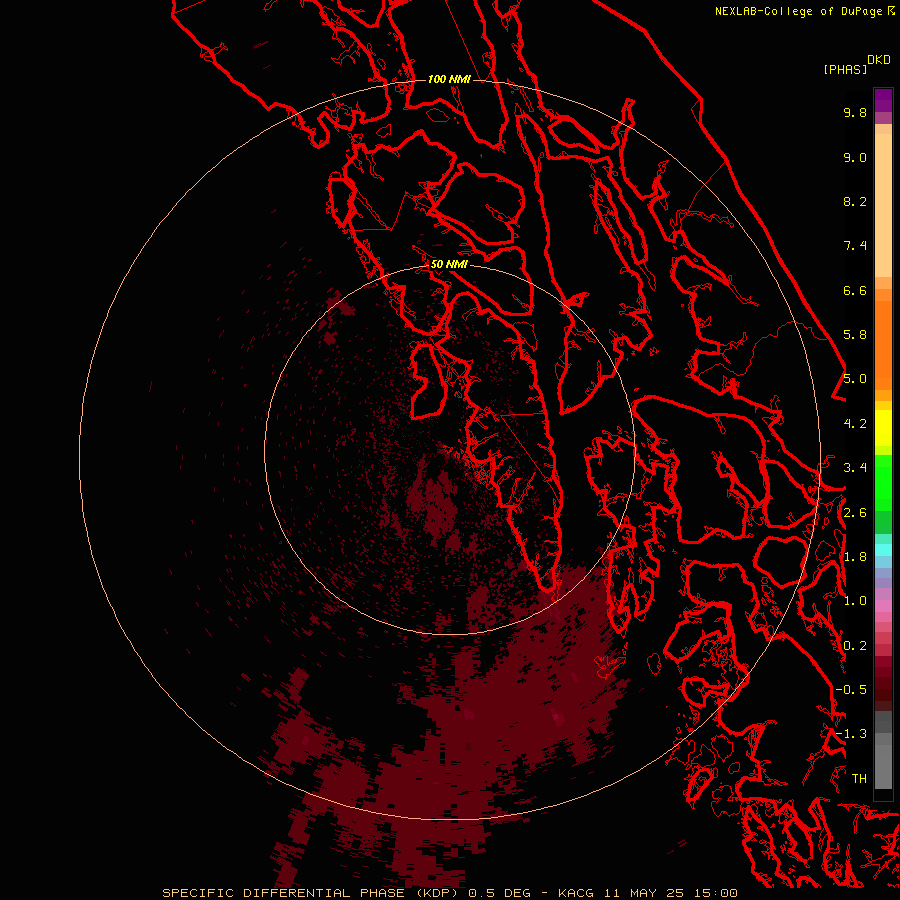Pick the bright green band on color scale
This screenshot has height=900, width=900.
tap(883, 483)
